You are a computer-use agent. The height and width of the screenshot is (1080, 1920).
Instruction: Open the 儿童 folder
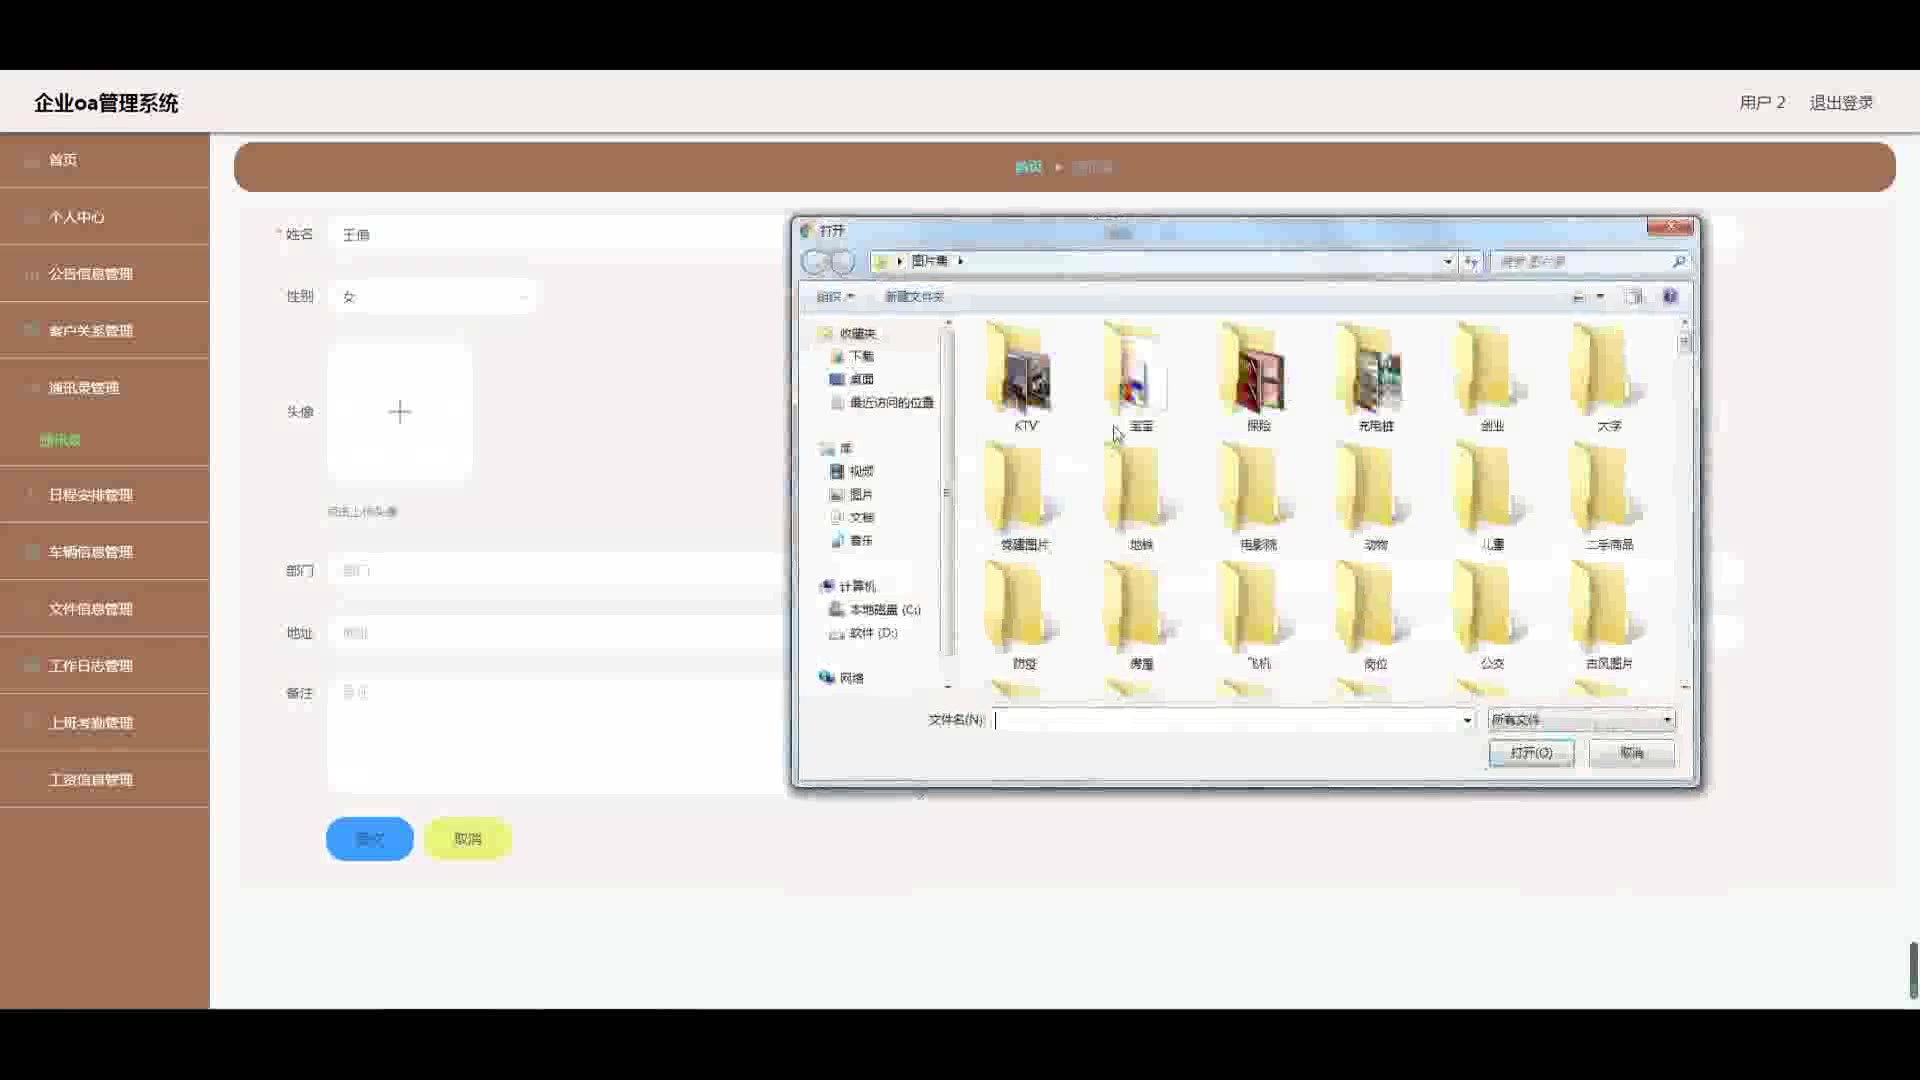(1492, 497)
